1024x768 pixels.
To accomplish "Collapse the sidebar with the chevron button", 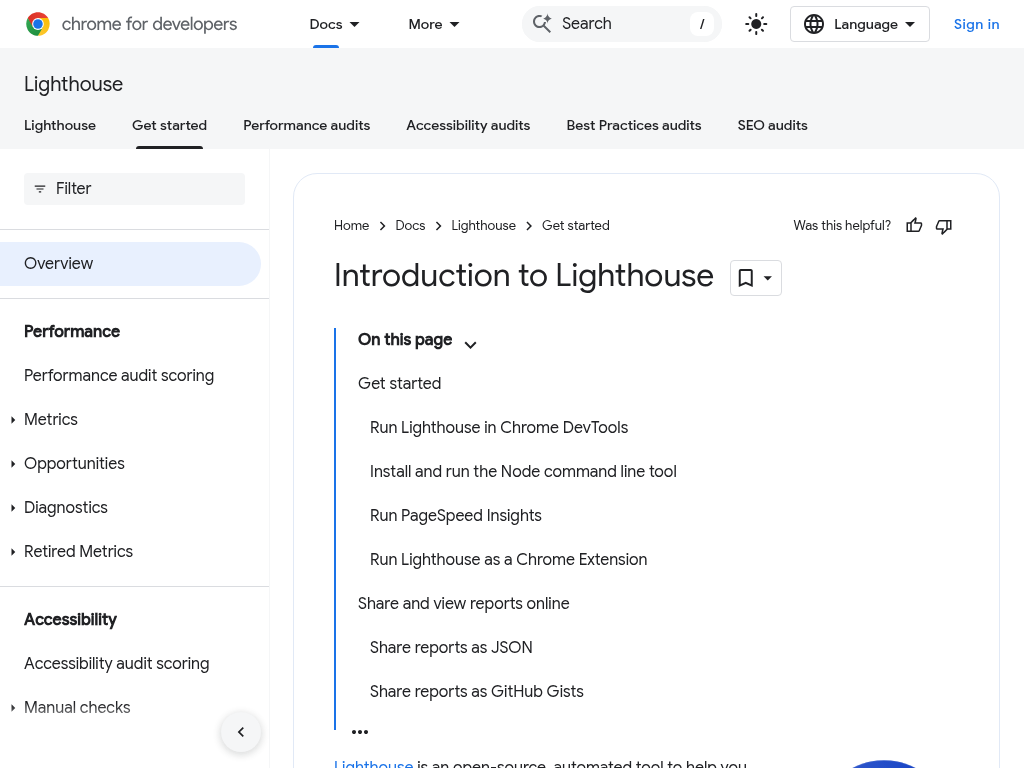I will pyautogui.click(x=241, y=732).
